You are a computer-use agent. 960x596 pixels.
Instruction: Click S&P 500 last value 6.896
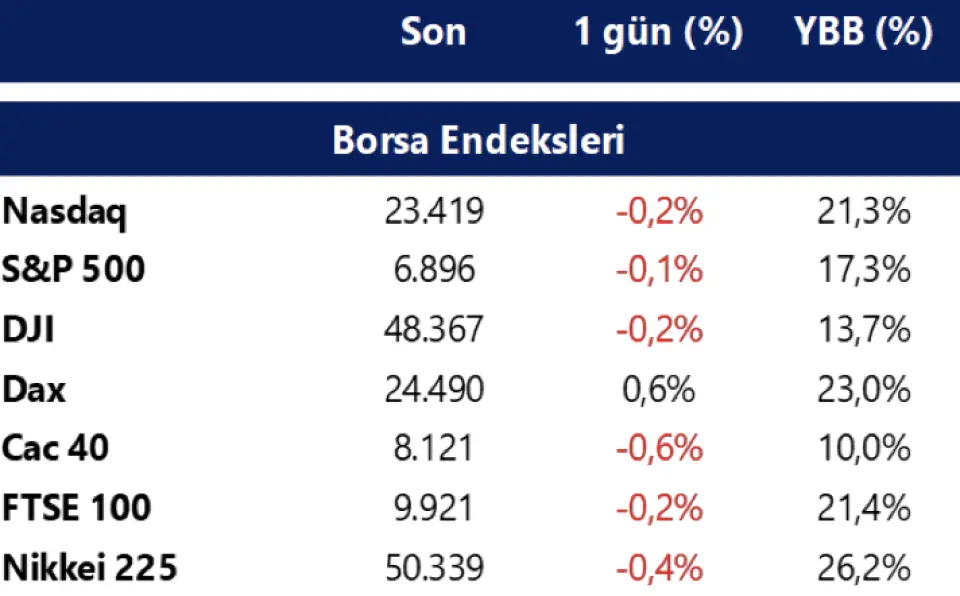tap(434, 271)
